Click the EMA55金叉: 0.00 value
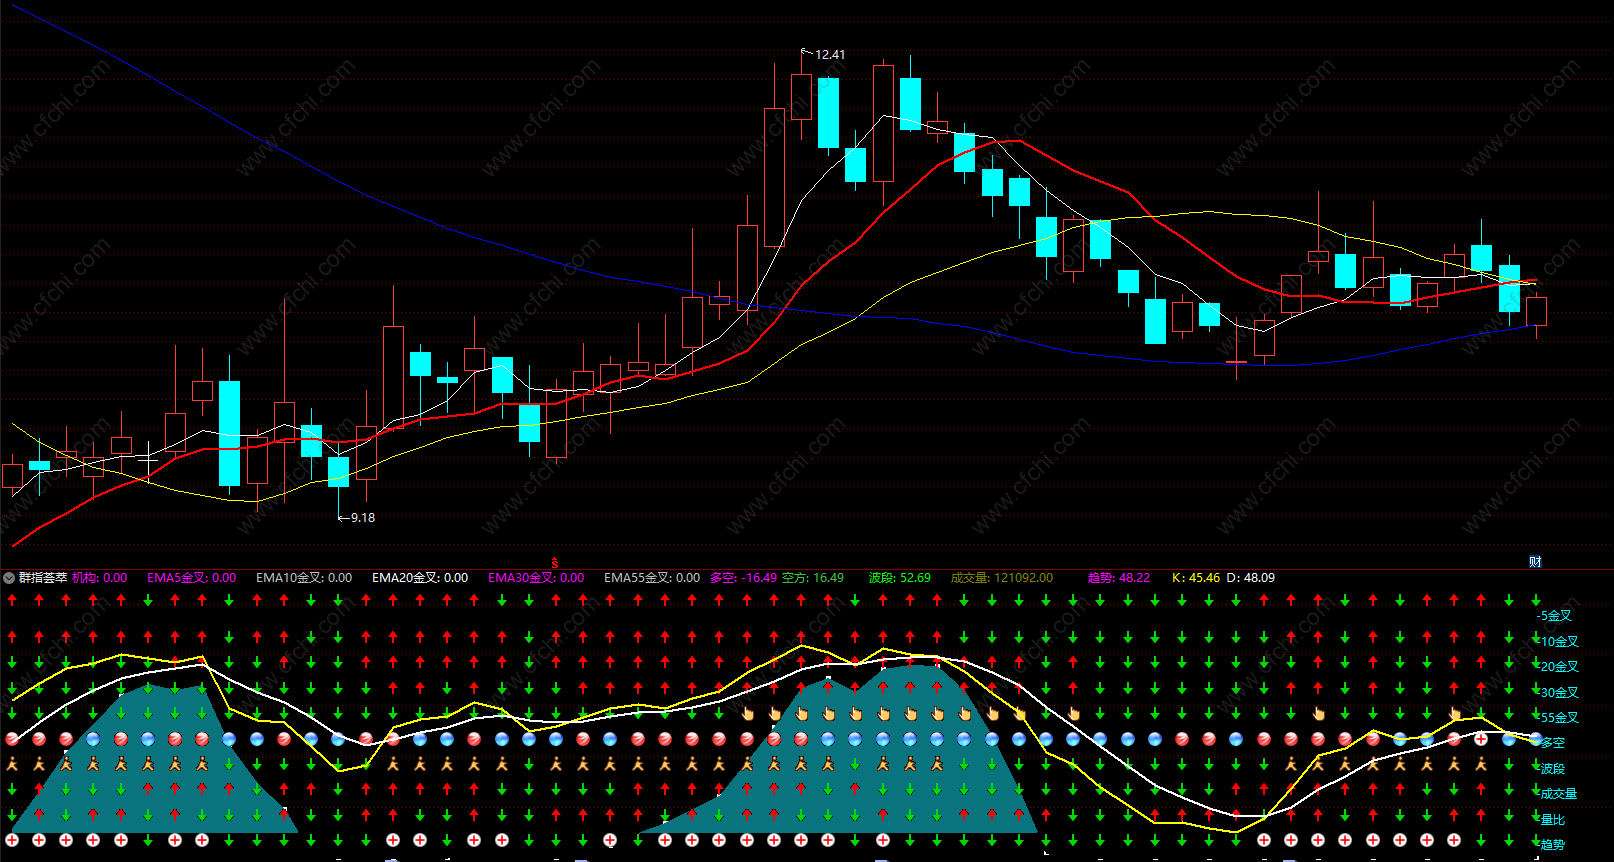Screen dimensions: 1614x862 click(x=652, y=578)
